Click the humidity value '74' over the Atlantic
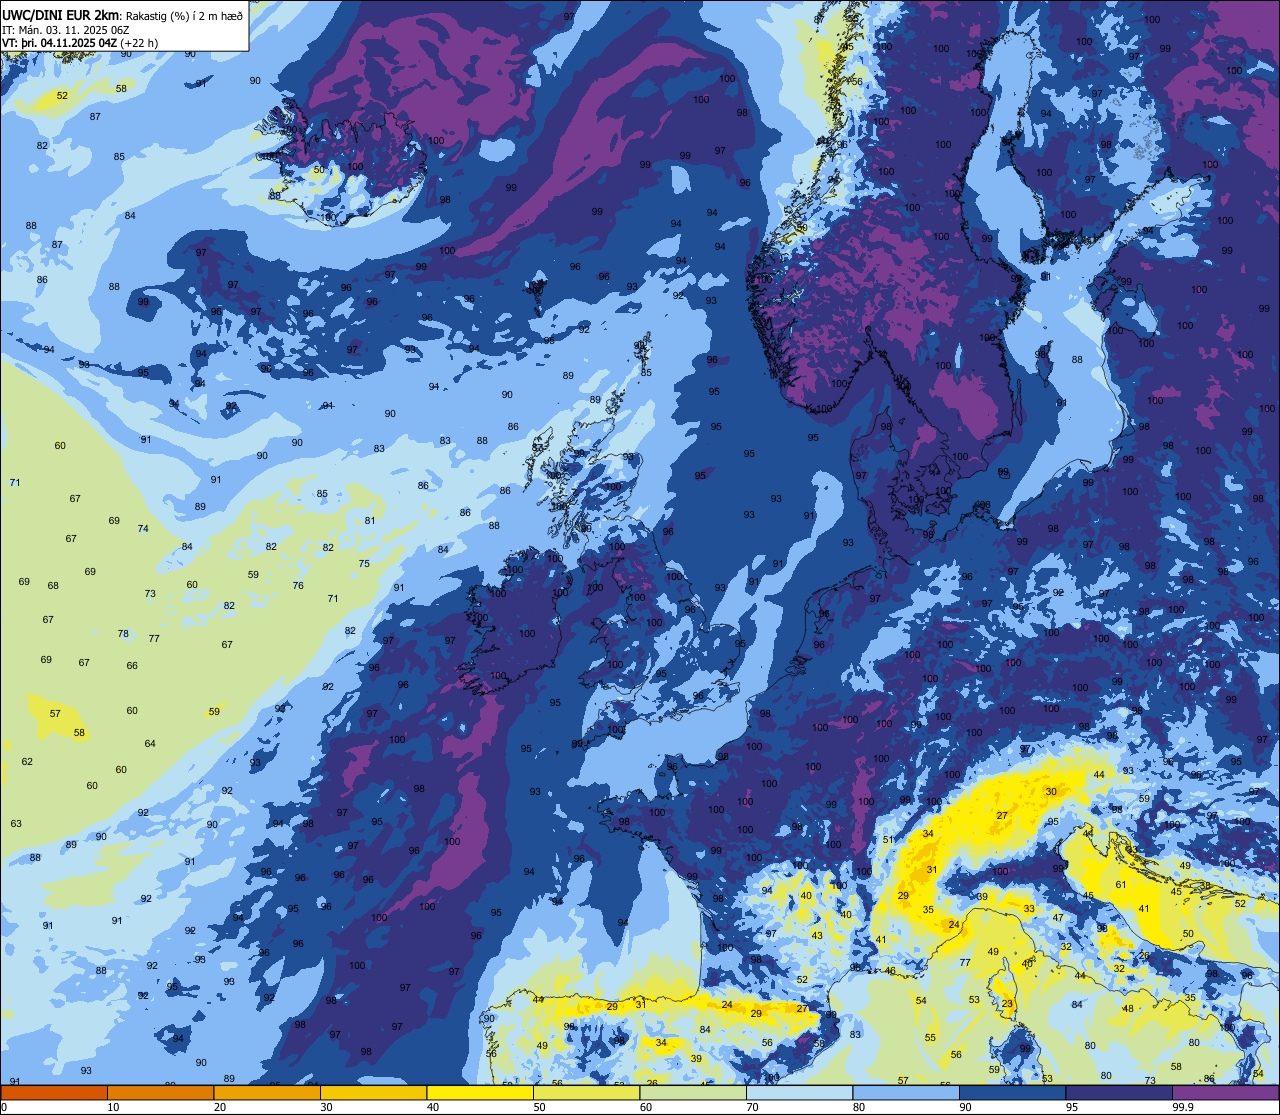 tap(143, 529)
